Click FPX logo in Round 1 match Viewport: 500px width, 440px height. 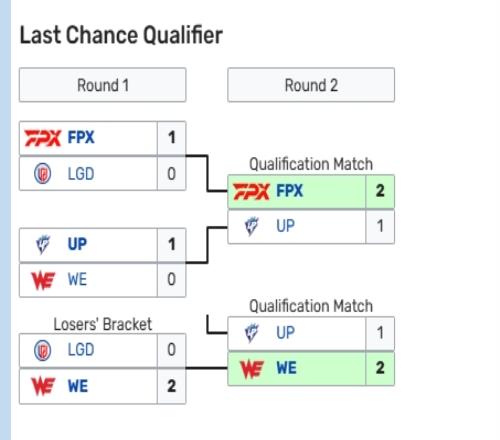coord(43,138)
